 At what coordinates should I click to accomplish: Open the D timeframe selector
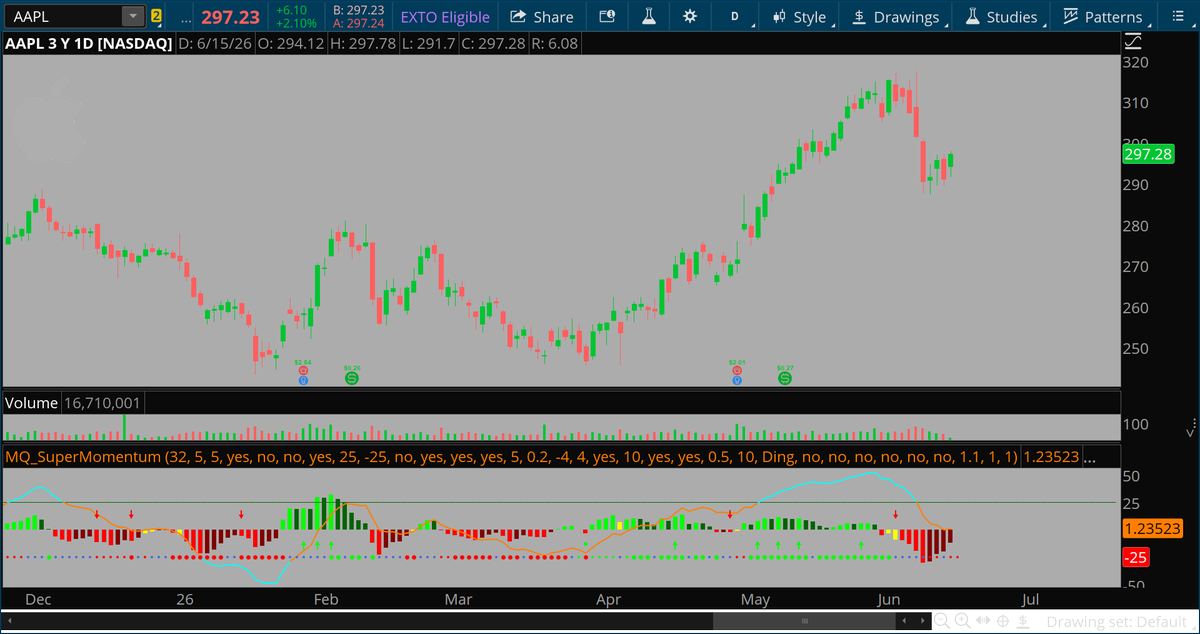[737, 17]
